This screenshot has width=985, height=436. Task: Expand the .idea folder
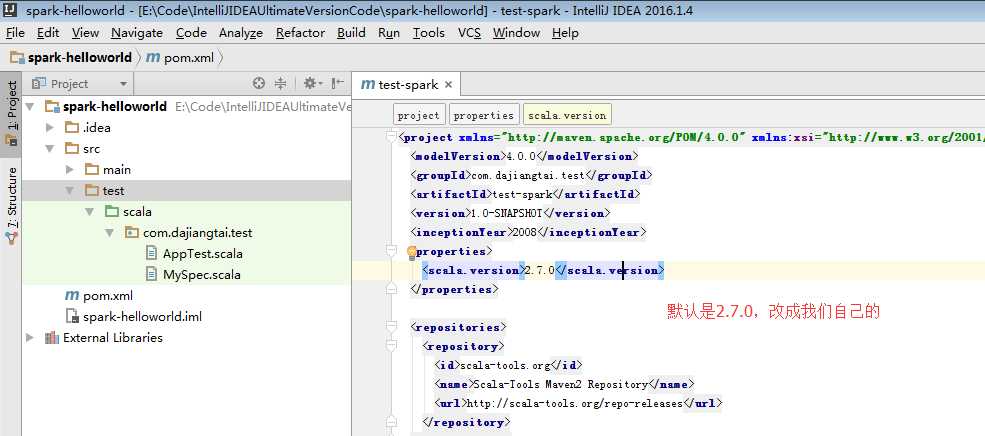click(50, 128)
